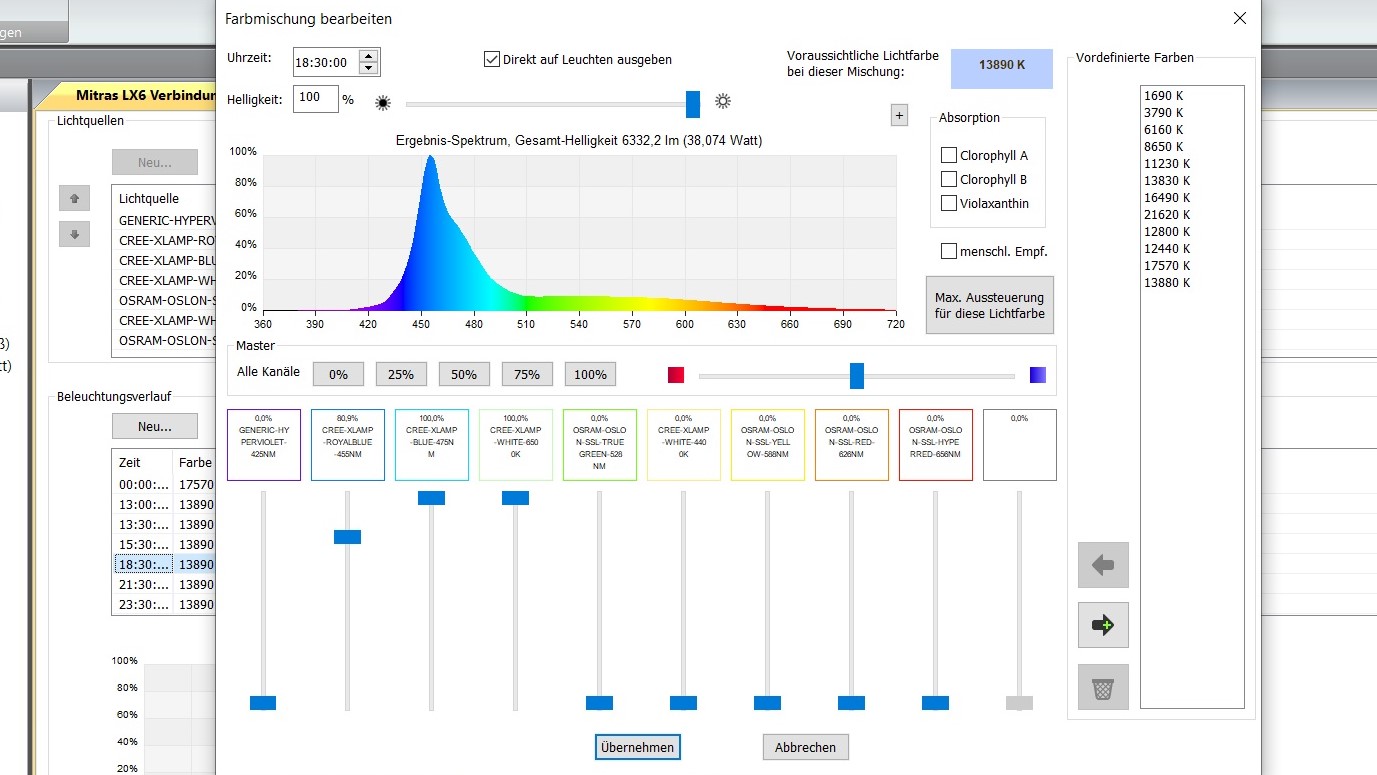The width and height of the screenshot is (1377, 775).
Task: Click the blue color square icon
Action: point(1038,375)
